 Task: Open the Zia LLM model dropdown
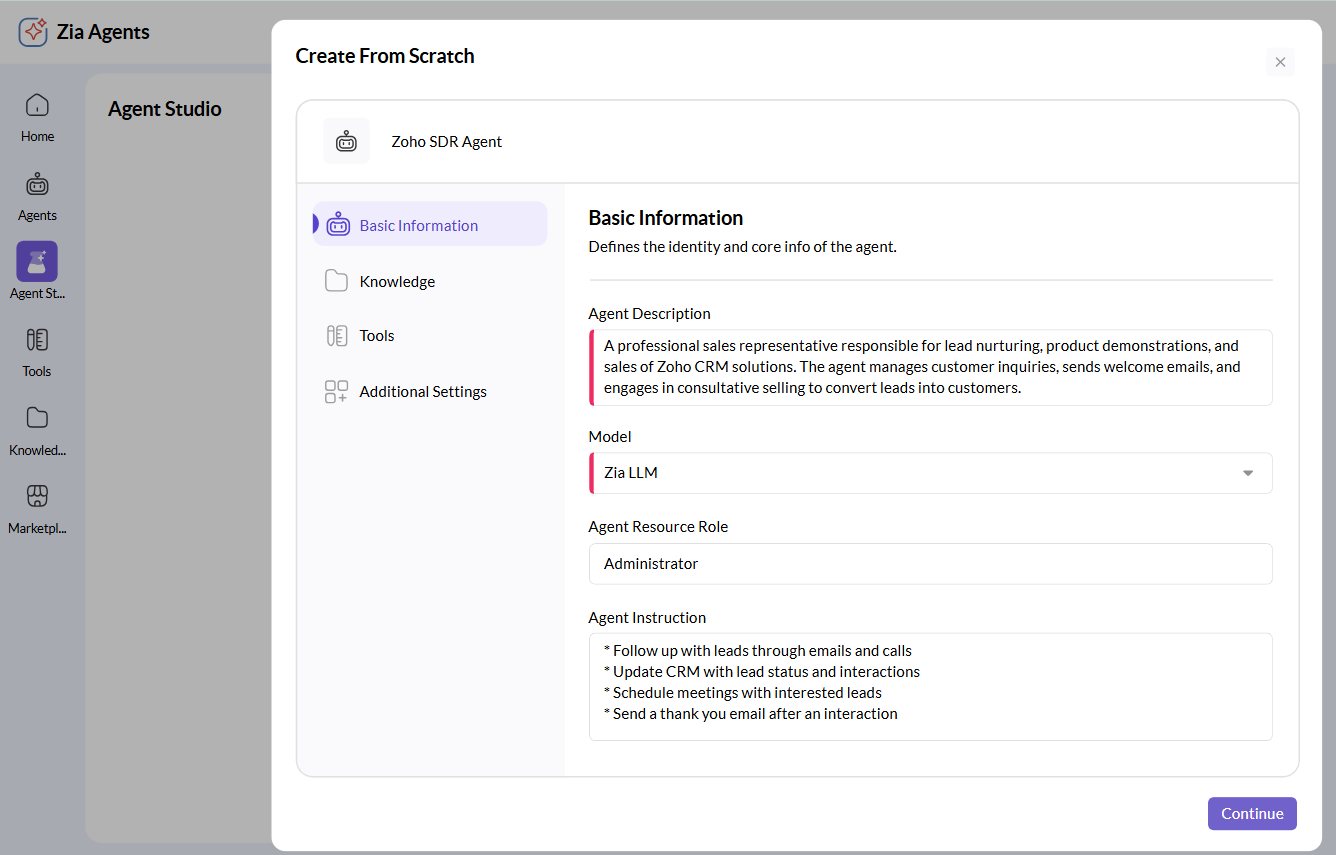(1247, 472)
